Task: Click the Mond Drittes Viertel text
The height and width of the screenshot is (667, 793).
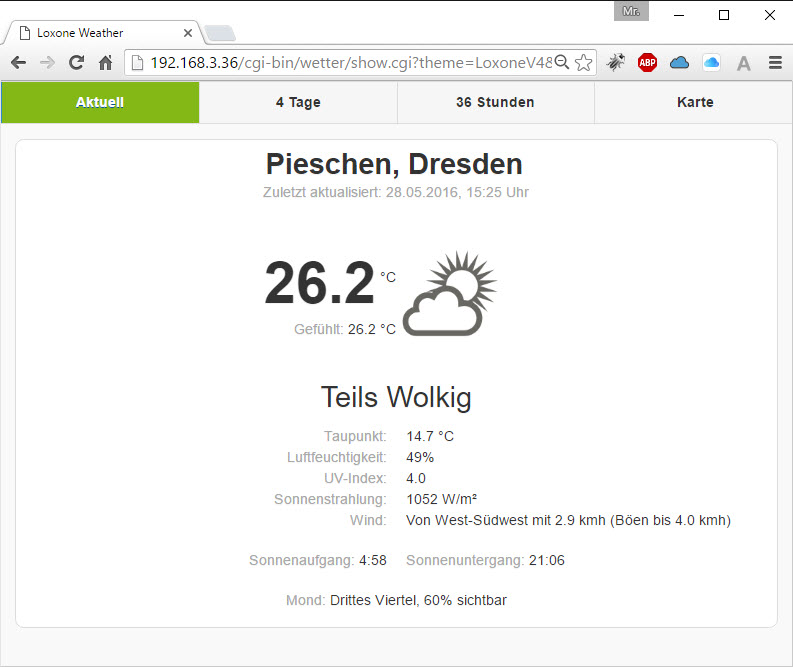Action: (x=396, y=600)
